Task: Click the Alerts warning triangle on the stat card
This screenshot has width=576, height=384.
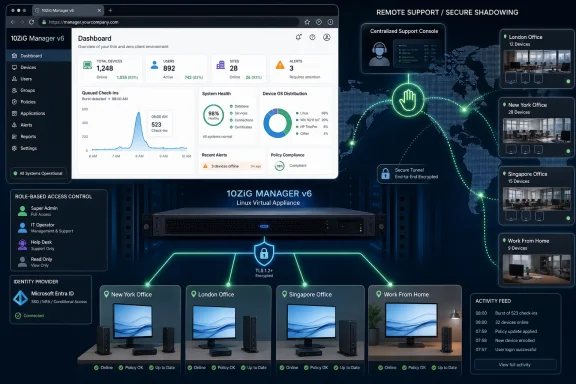Action: (x=280, y=65)
